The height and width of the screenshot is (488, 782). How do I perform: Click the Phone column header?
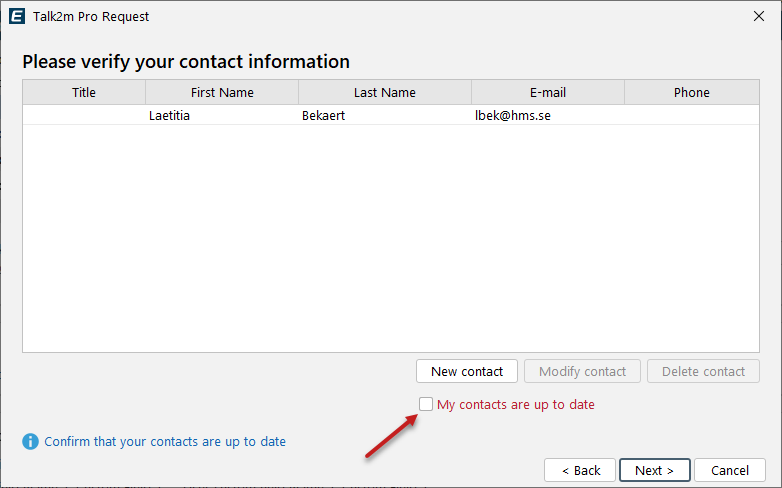pos(691,92)
